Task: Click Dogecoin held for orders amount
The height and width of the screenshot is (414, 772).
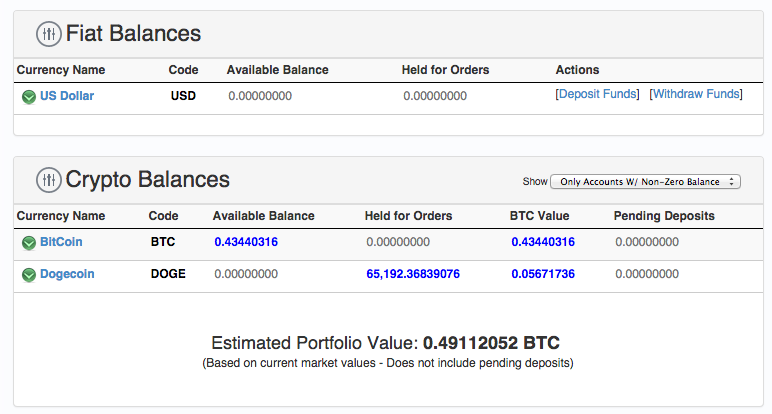Action: (x=413, y=274)
